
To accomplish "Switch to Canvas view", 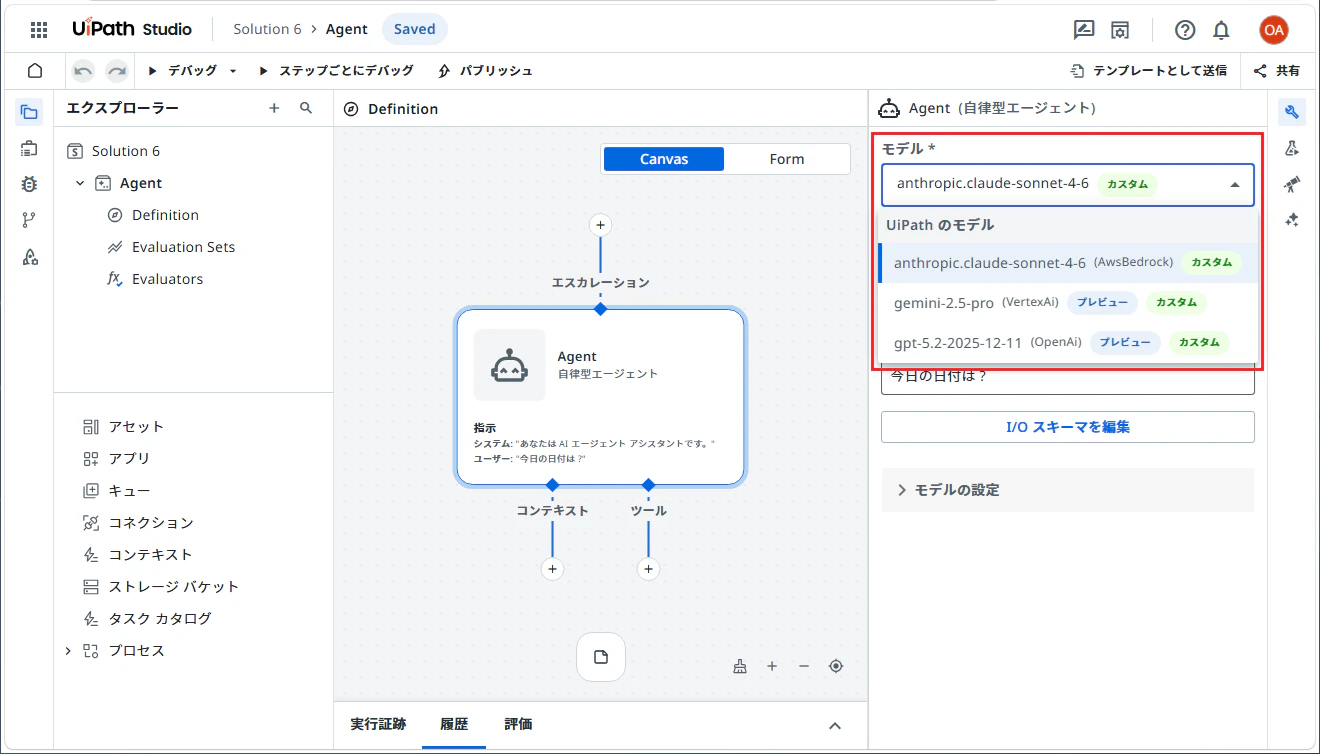I will point(665,159).
